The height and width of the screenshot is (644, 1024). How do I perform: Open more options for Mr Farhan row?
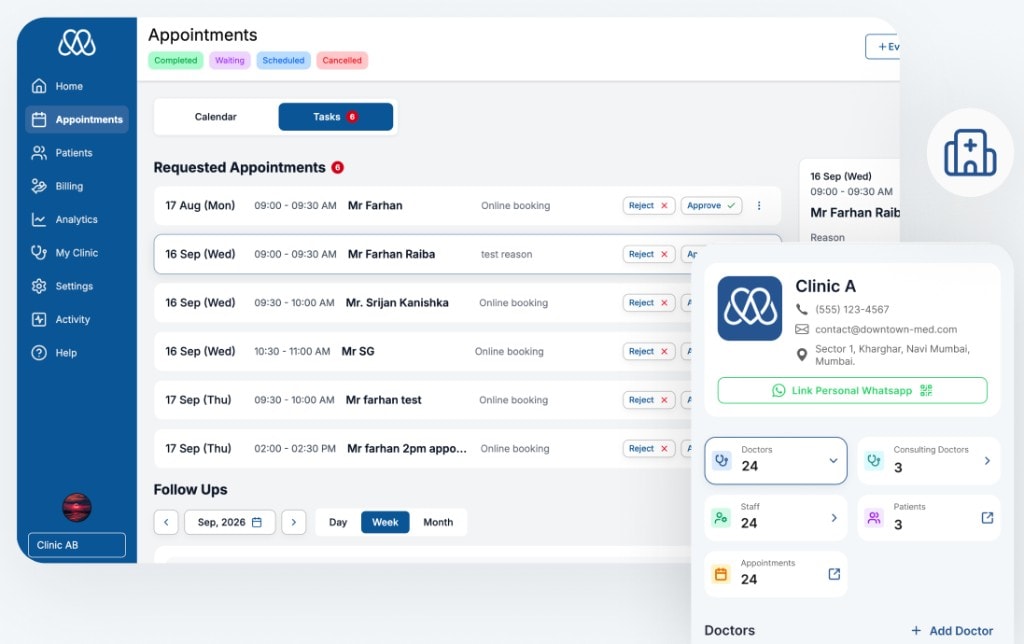pyautogui.click(x=759, y=206)
